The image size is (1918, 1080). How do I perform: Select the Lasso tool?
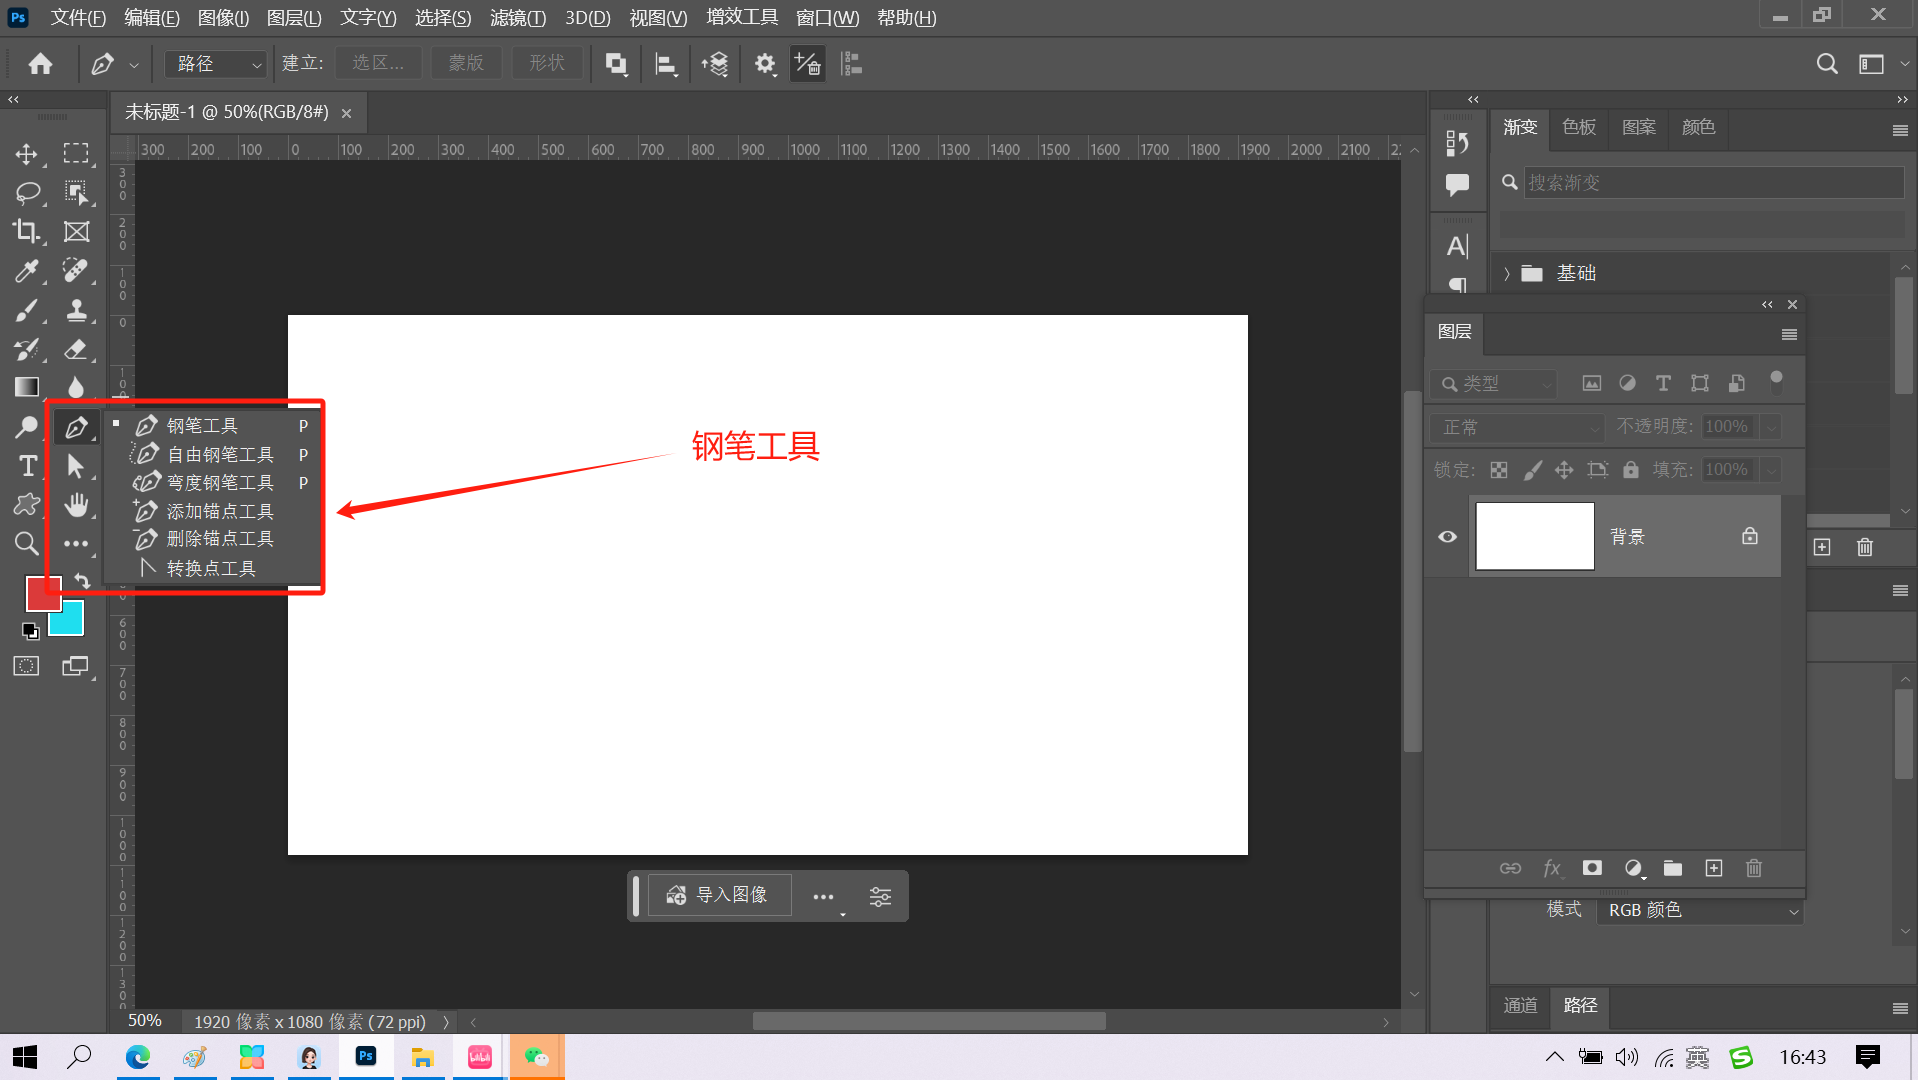[x=26, y=192]
